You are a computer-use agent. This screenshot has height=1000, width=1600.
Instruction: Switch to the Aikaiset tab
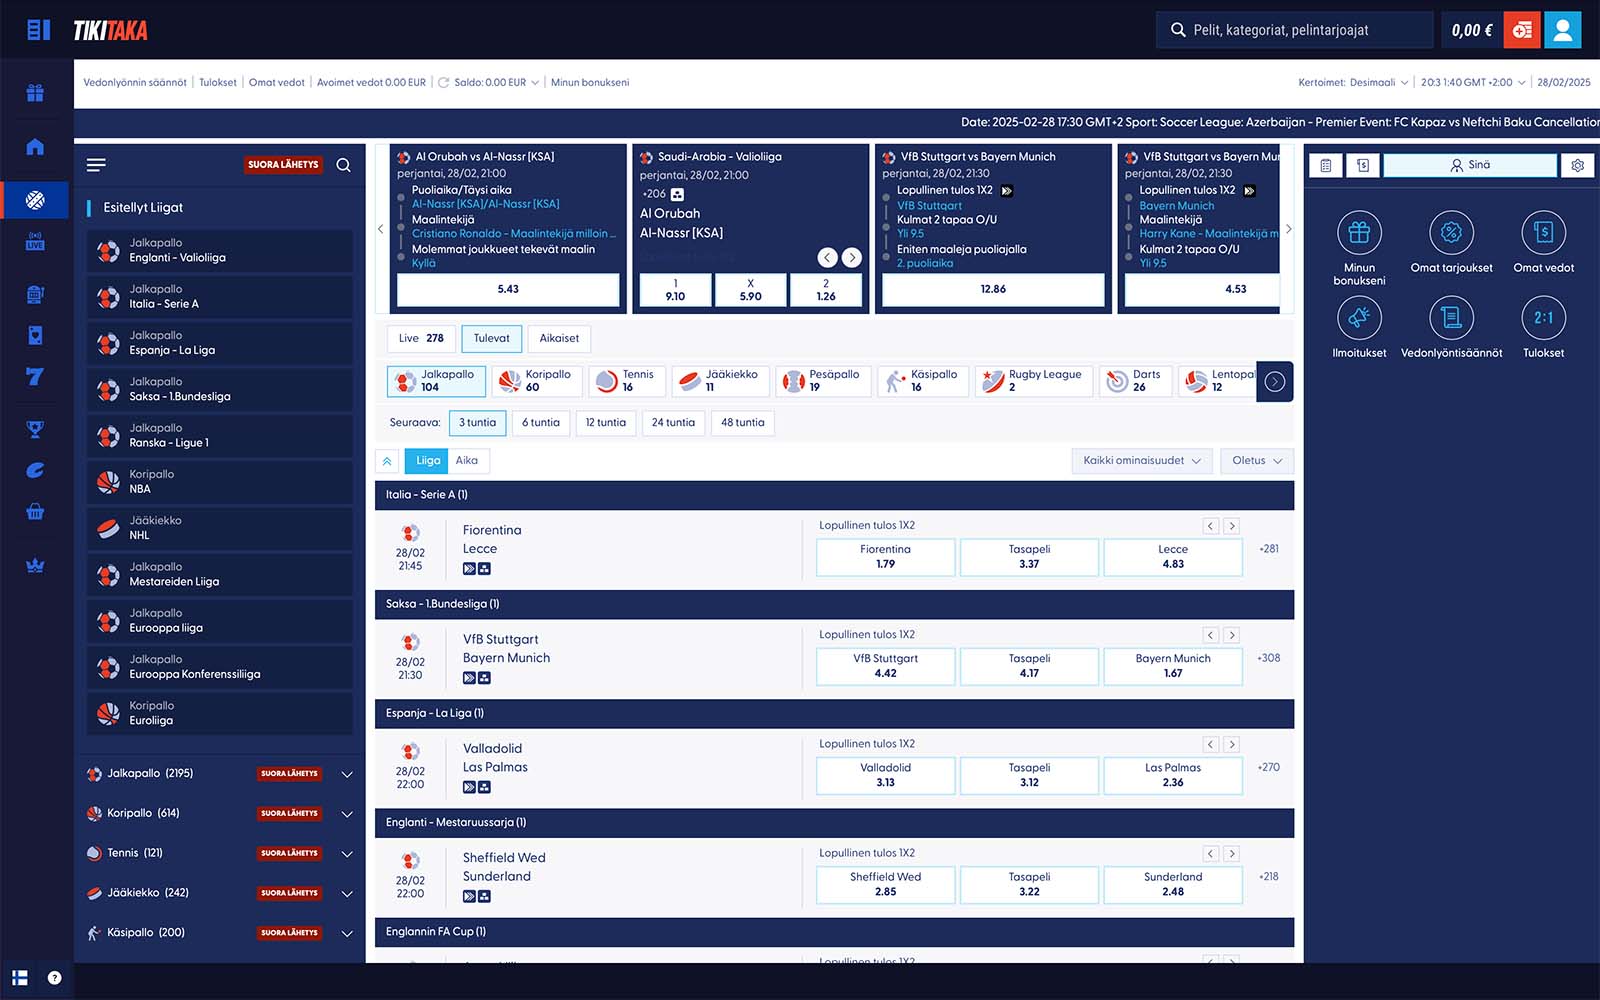click(559, 338)
